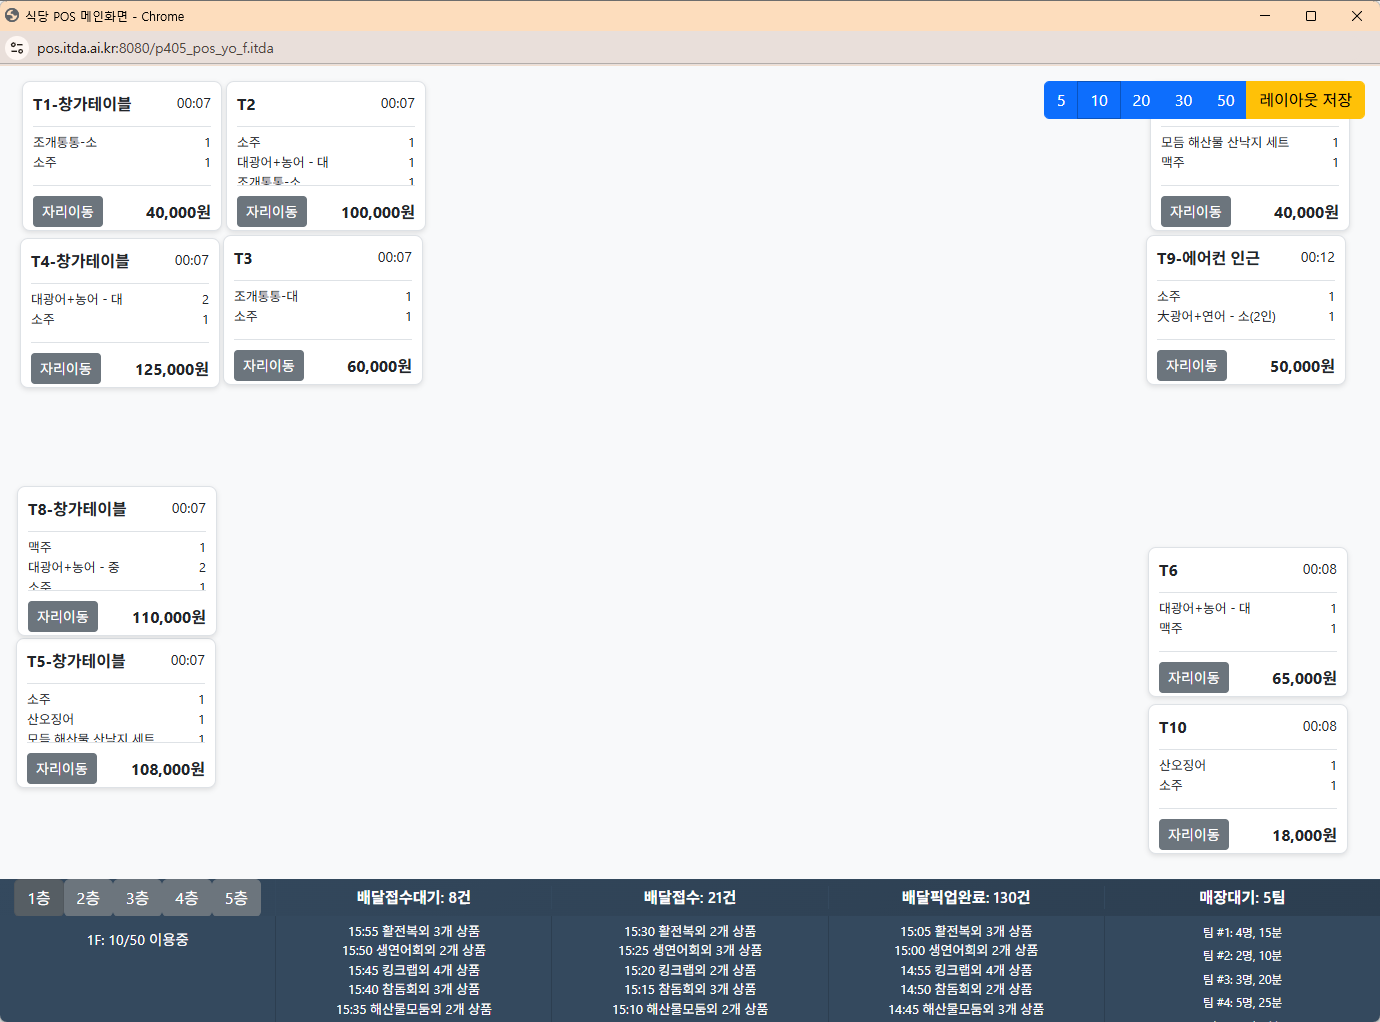Open the 3층 floor tab

137,898
